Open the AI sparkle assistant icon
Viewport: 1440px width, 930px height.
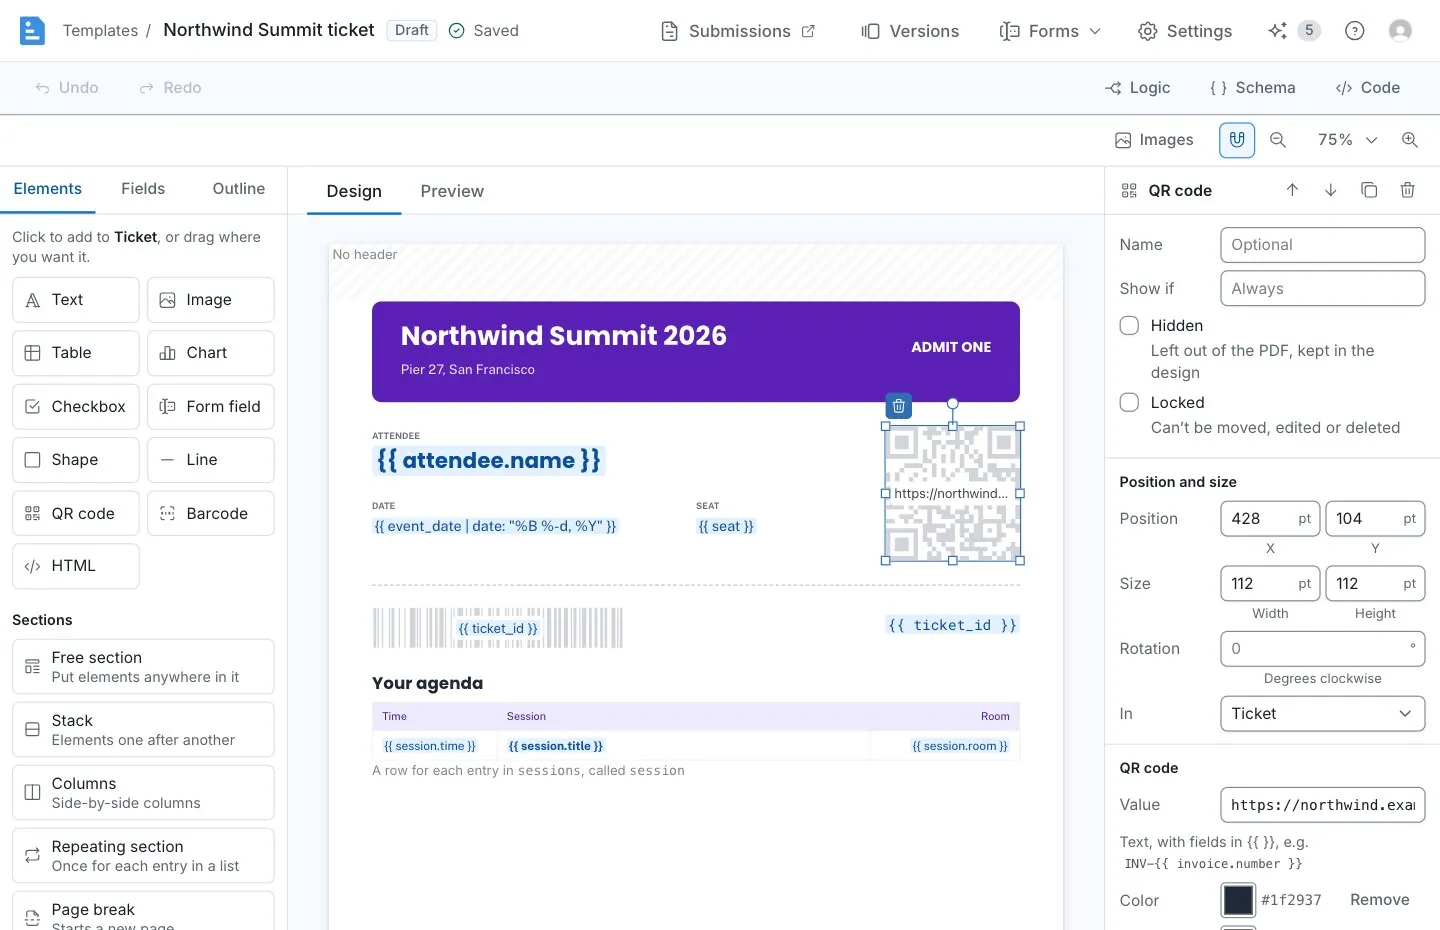(1277, 31)
